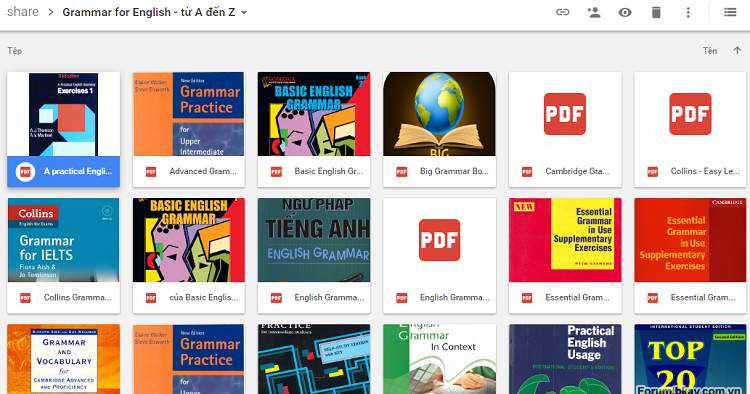Click Ngữ Pháp Tiếng Anh cover thumbnail
Viewport: 750px width, 394px height.
click(314, 240)
